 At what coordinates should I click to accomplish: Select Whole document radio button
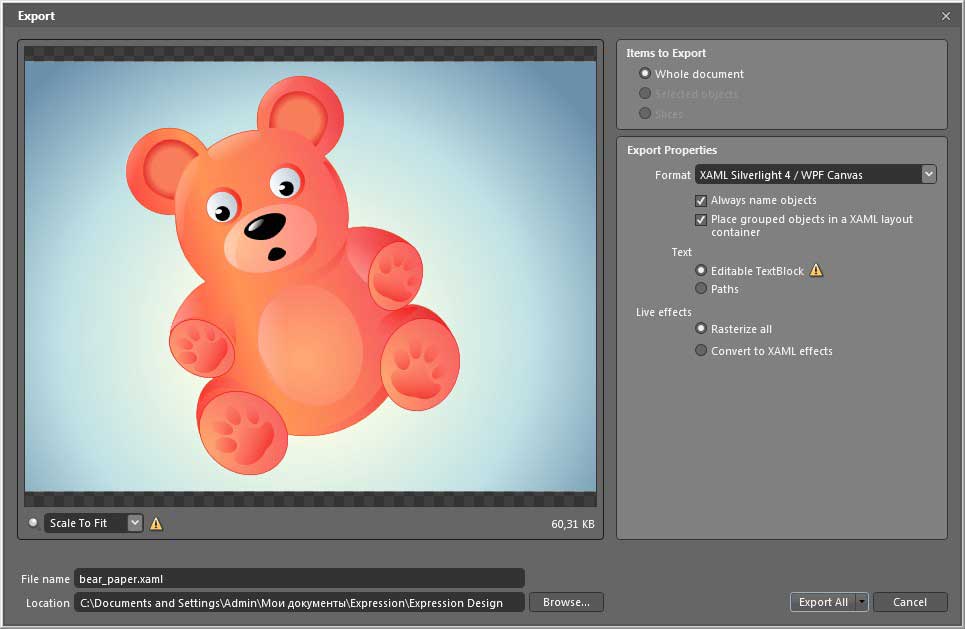644,73
